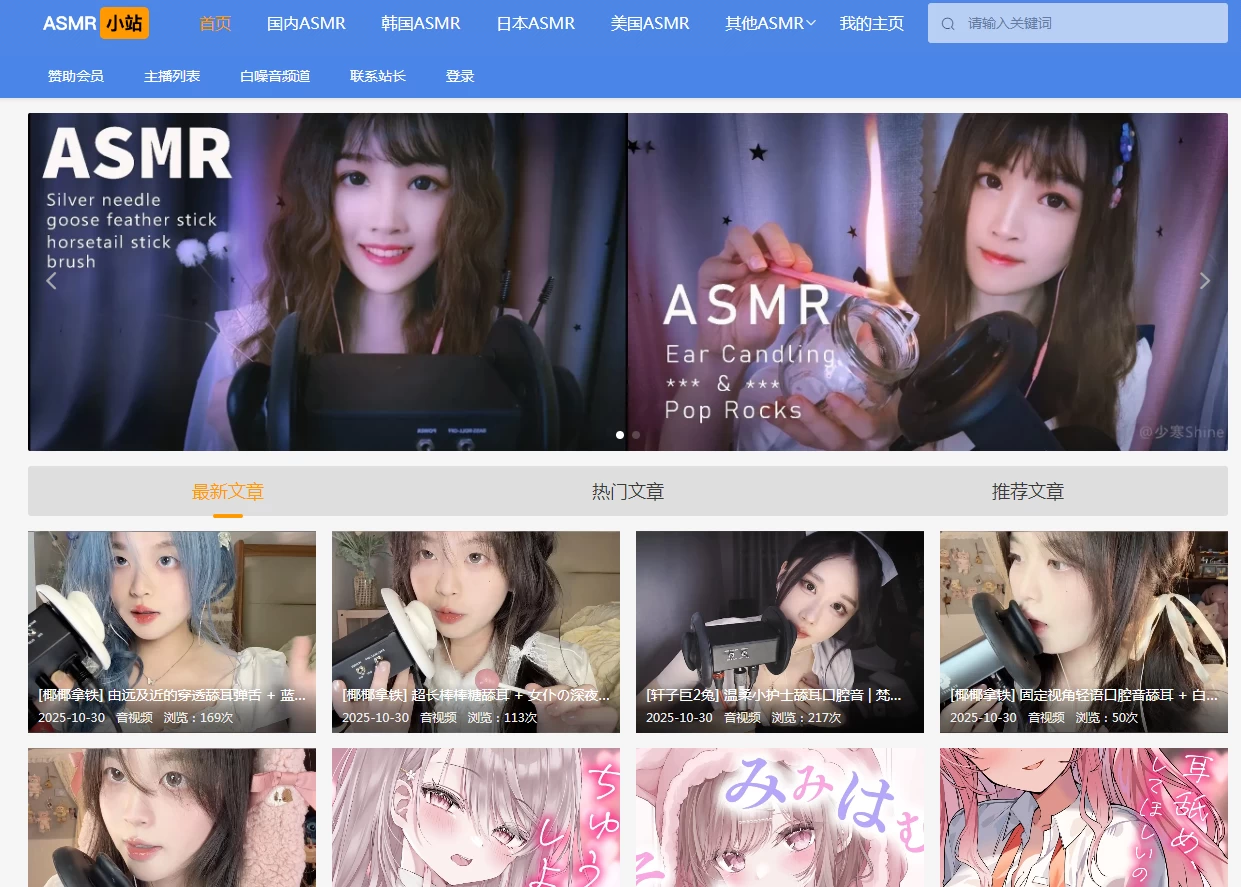Select the 最新文章 tab
The height and width of the screenshot is (887, 1241).
pos(227,491)
